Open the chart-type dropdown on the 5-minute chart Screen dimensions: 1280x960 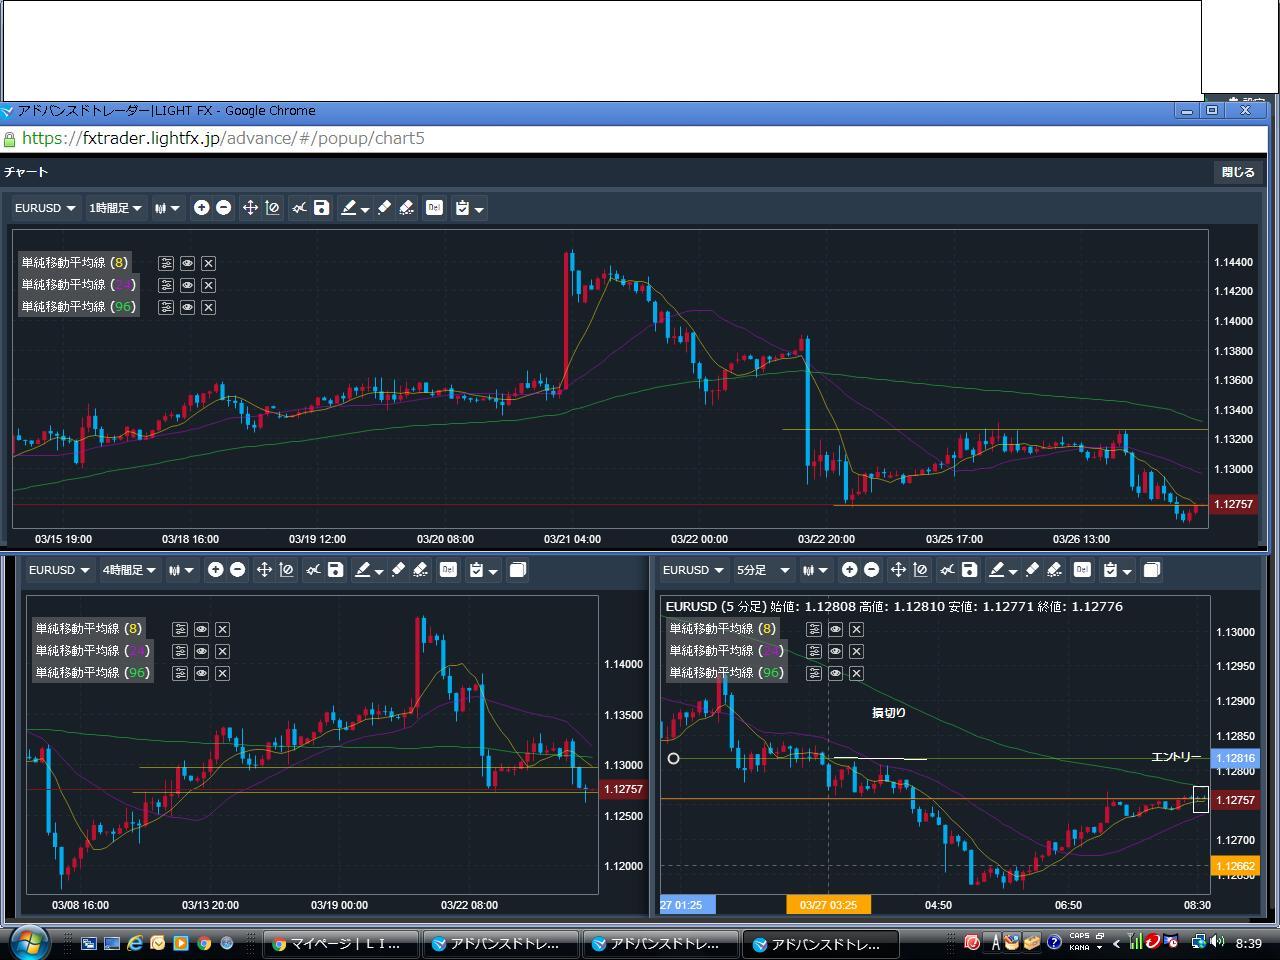815,570
